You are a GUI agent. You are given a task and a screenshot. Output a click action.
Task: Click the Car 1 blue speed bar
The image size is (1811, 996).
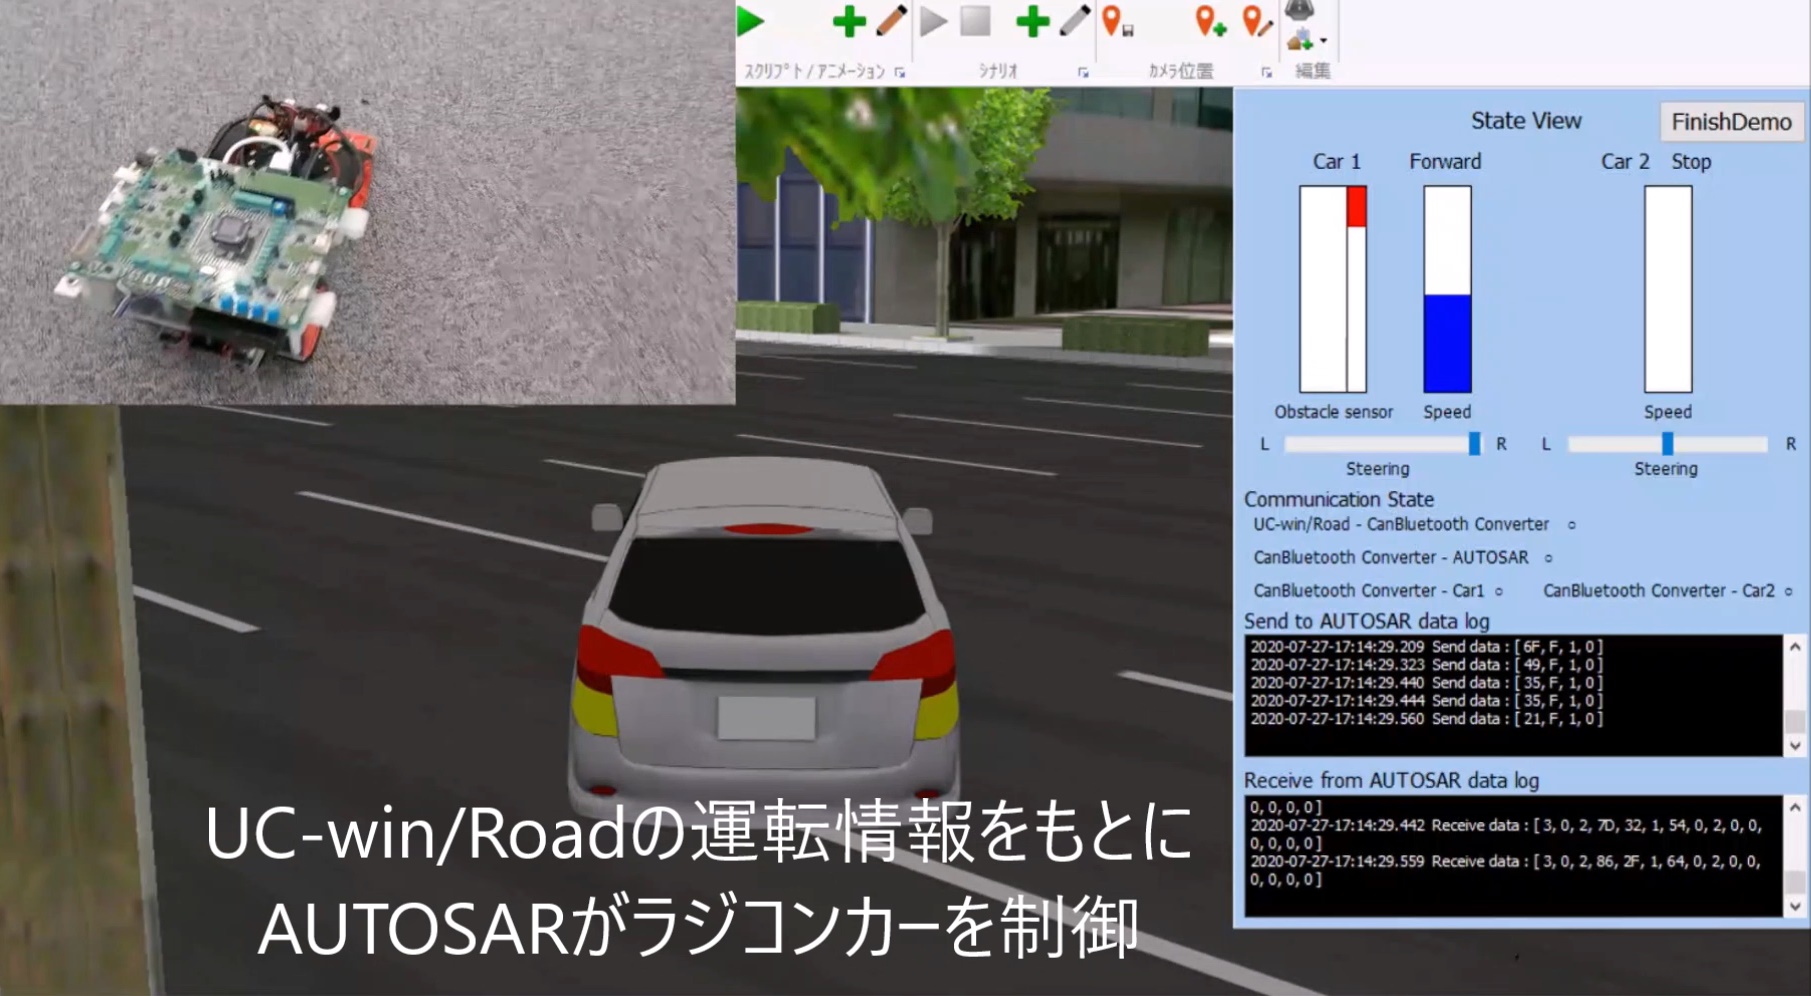pos(1447,343)
